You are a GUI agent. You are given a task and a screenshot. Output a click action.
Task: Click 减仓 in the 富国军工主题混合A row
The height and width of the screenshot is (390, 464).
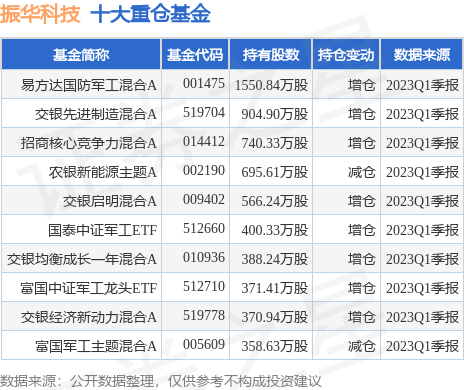click(362, 346)
